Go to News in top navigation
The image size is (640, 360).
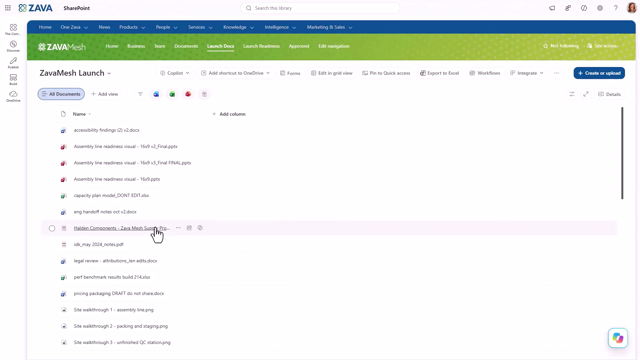point(104,27)
